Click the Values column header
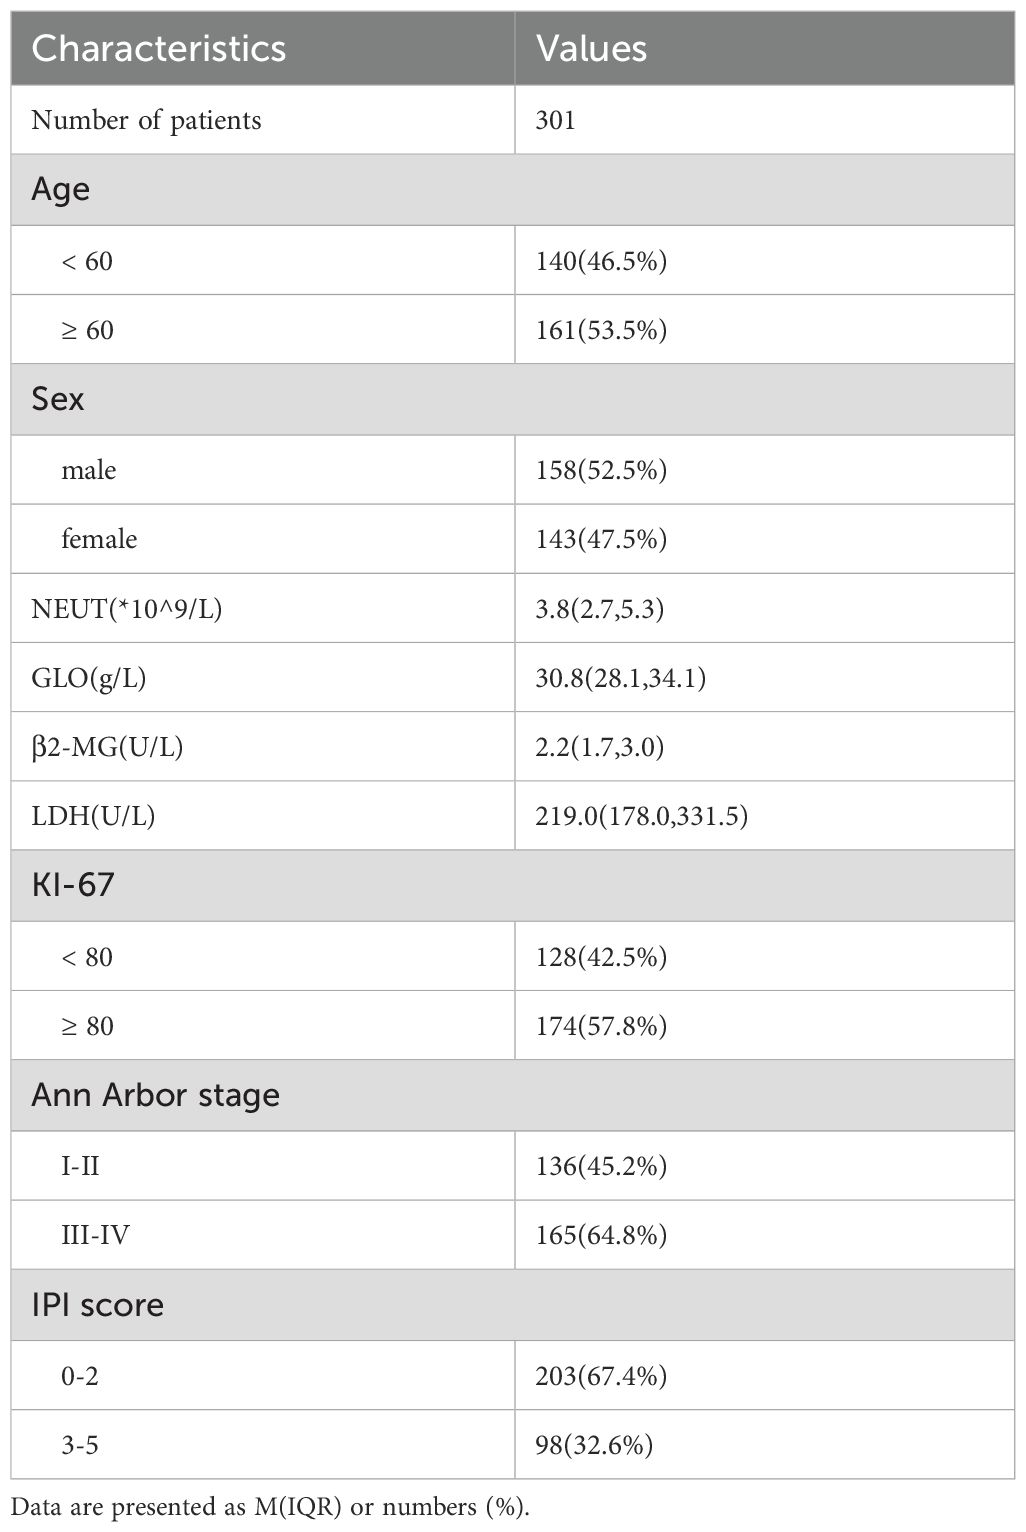The width and height of the screenshot is (1026, 1532). point(591,49)
